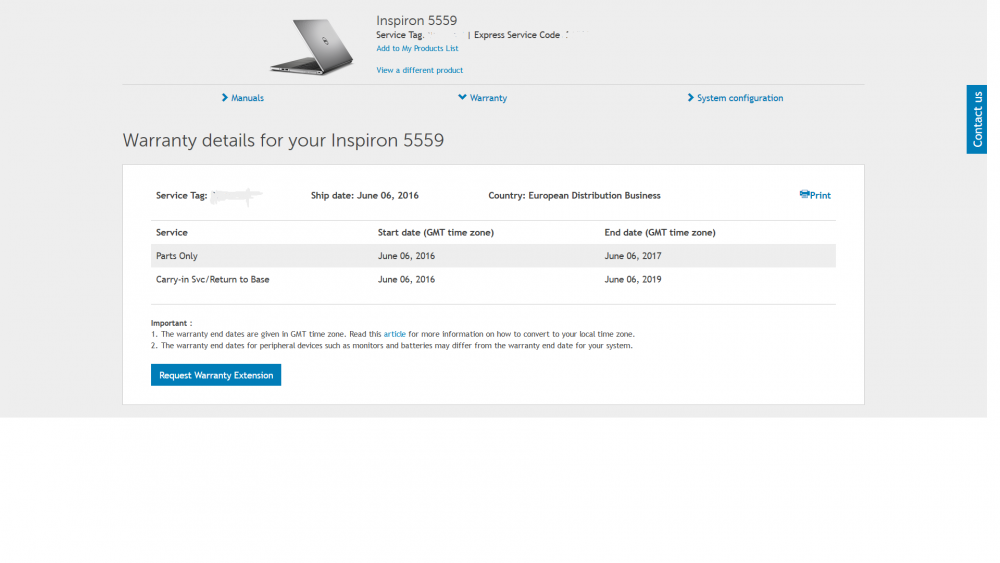1000x563 pixels.
Task: Click Carry-in Svc/Return to Base row
Action: pos(493,279)
